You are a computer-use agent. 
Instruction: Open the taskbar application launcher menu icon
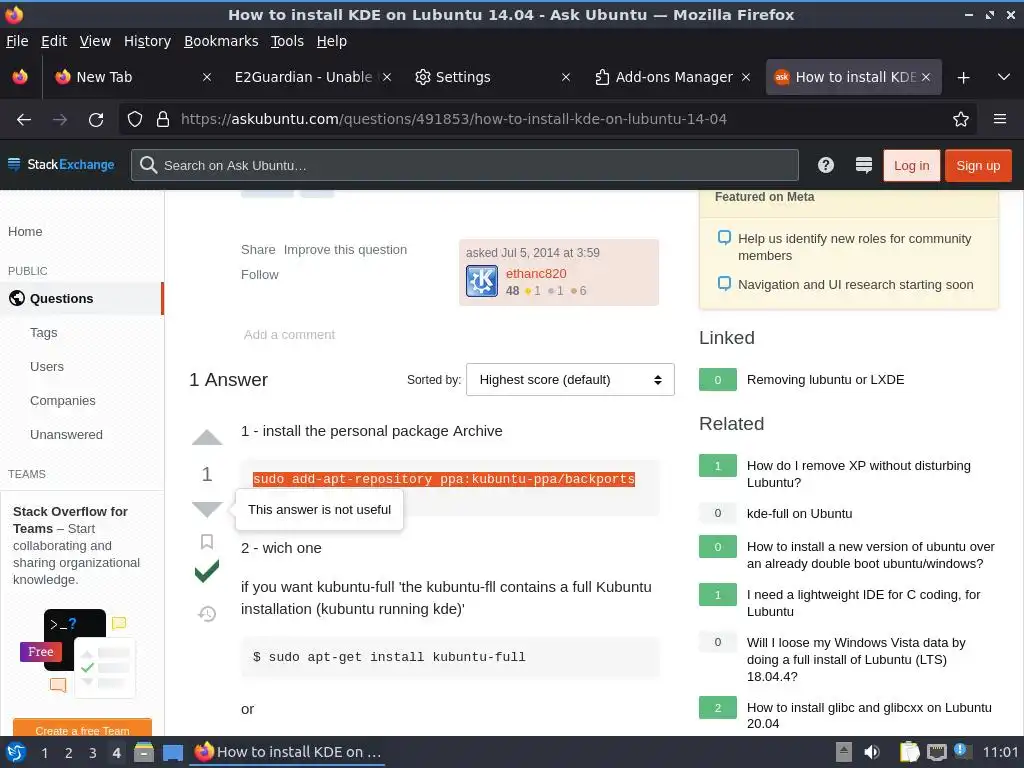tap(16, 752)
